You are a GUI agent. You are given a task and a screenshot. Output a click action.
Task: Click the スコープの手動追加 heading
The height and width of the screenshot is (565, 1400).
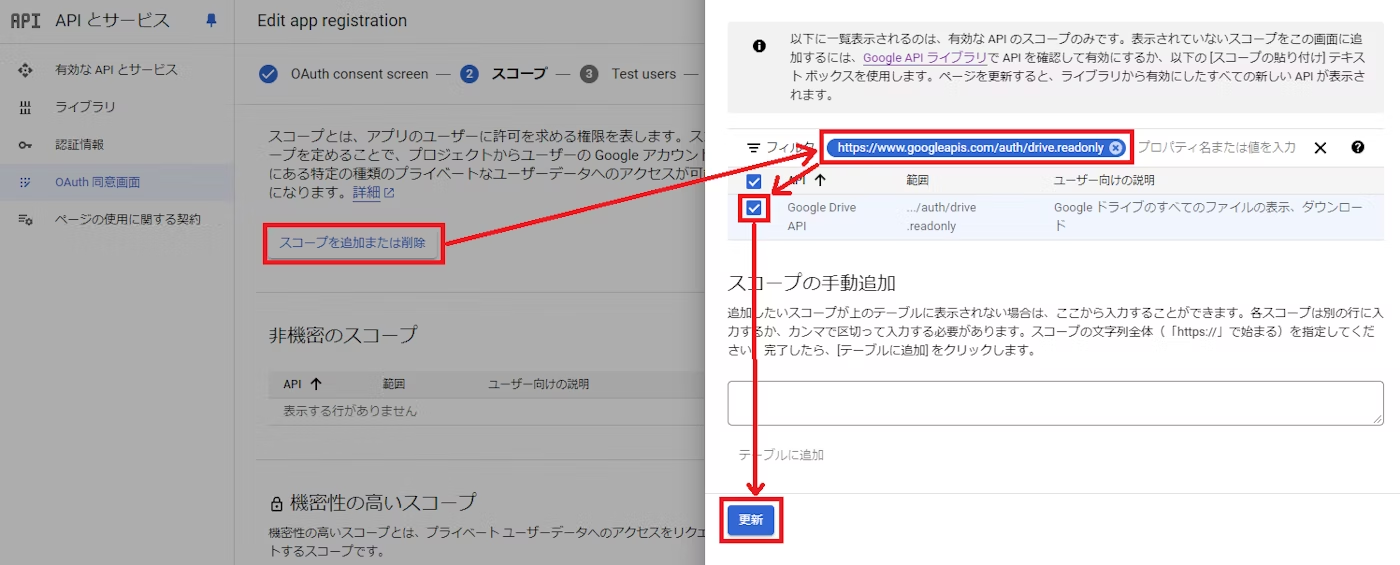tap(811, 283)
